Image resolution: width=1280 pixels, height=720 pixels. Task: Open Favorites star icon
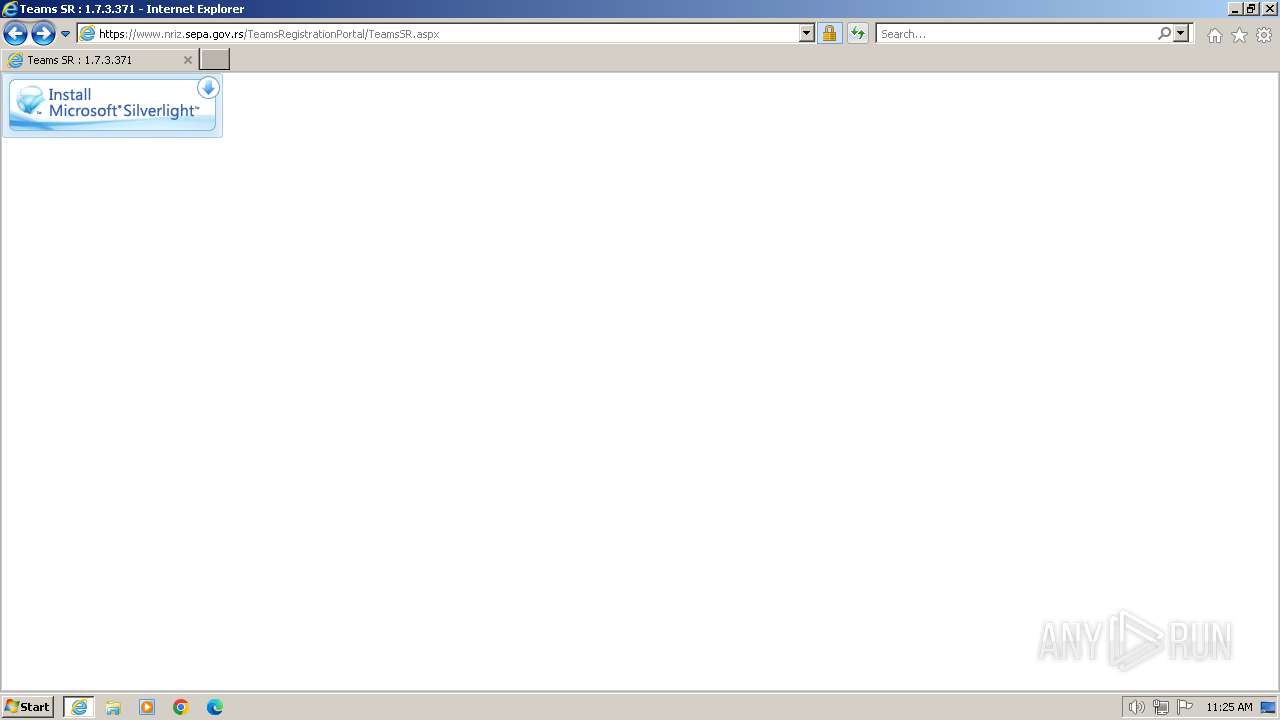pos(1239,35)
